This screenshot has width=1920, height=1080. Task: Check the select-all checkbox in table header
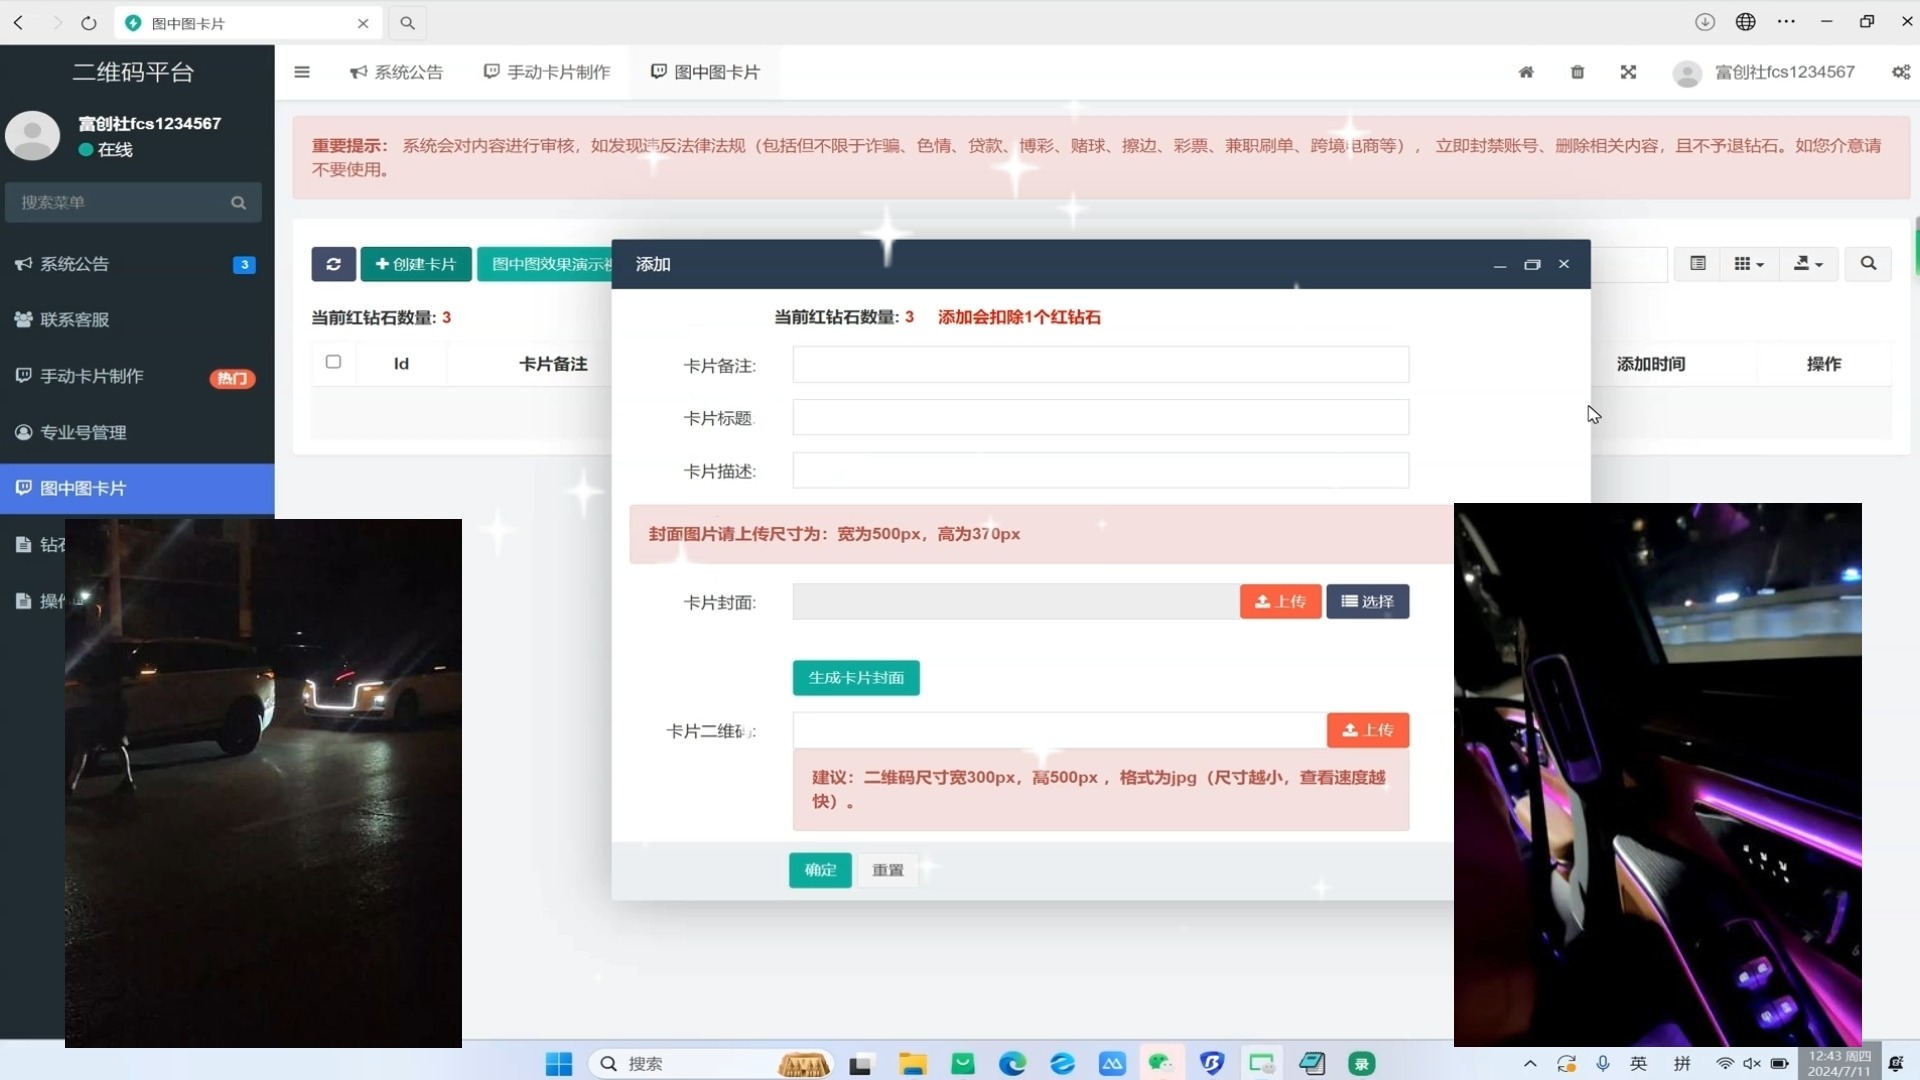pos(333,362)
